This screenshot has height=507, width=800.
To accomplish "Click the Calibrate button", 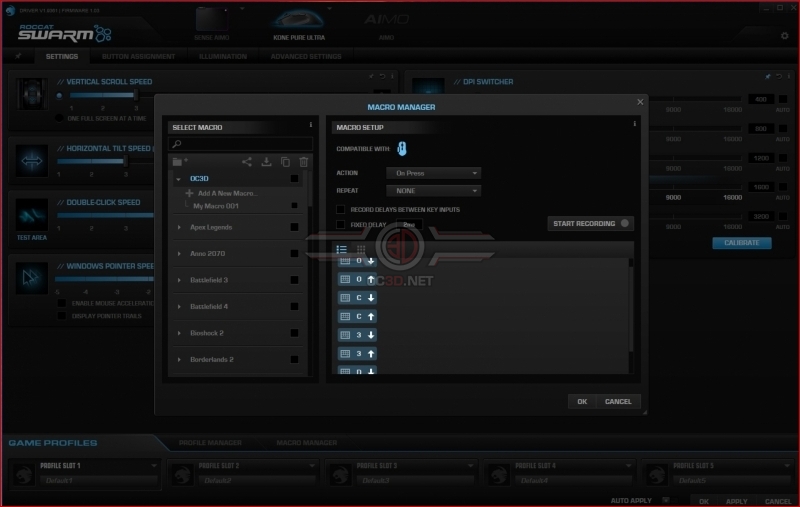I will (742, 243).
